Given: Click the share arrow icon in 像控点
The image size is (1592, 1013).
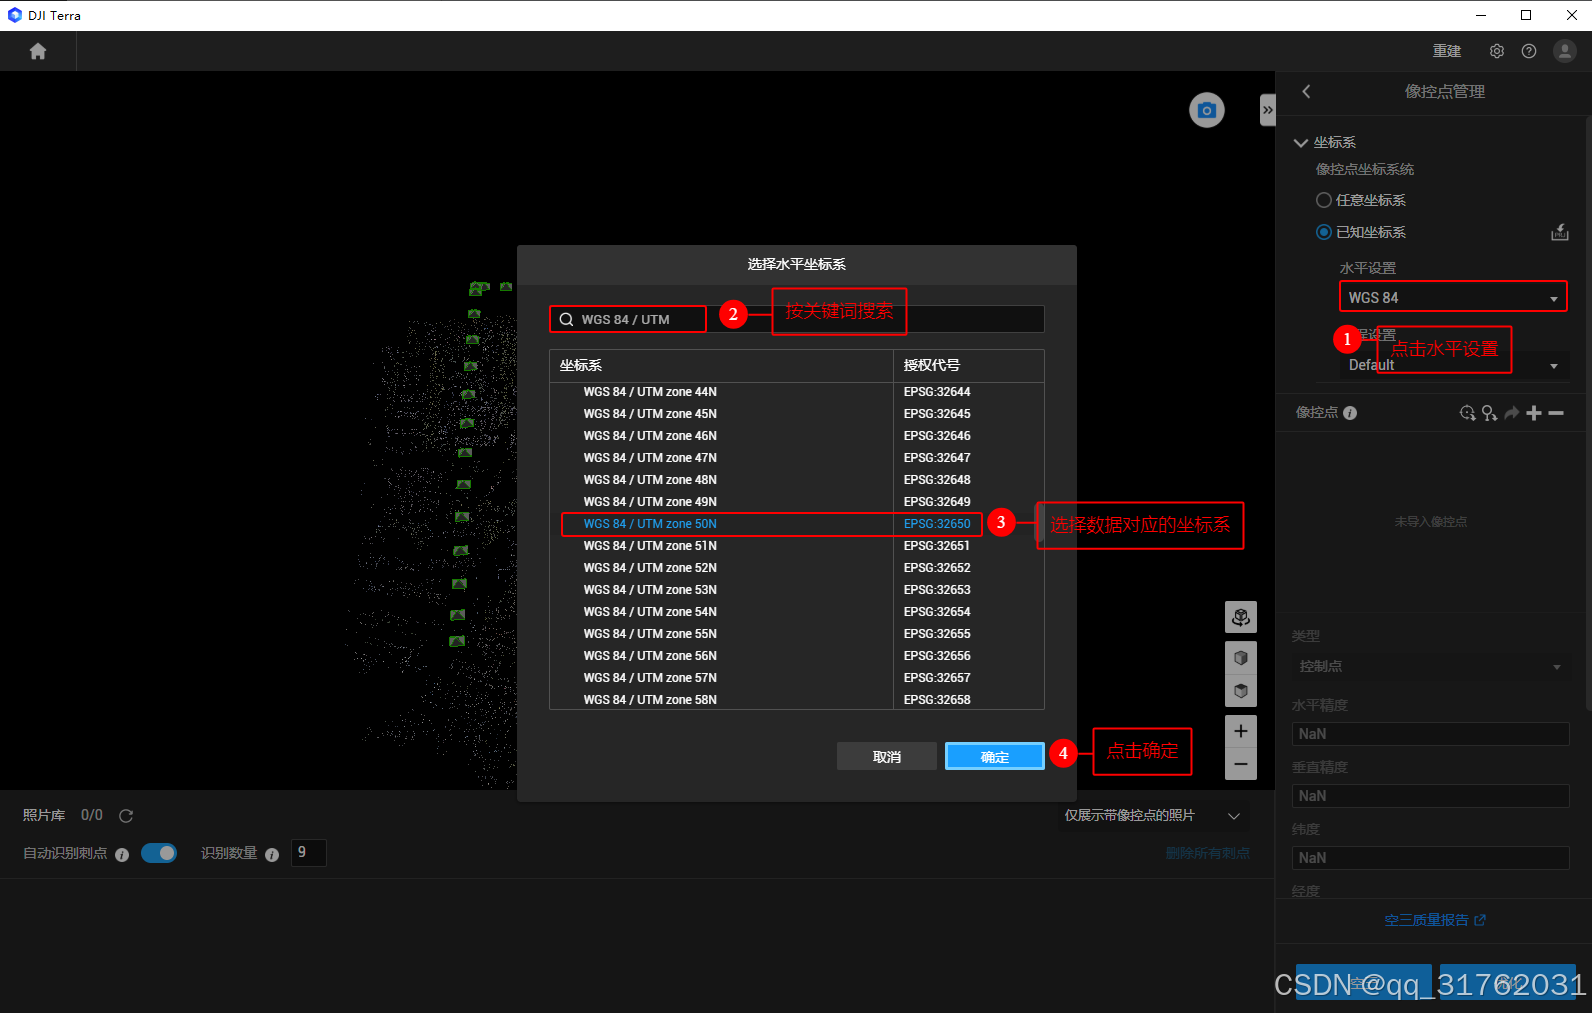Looking at the screenshot, I should click(x=1512, y=413).
